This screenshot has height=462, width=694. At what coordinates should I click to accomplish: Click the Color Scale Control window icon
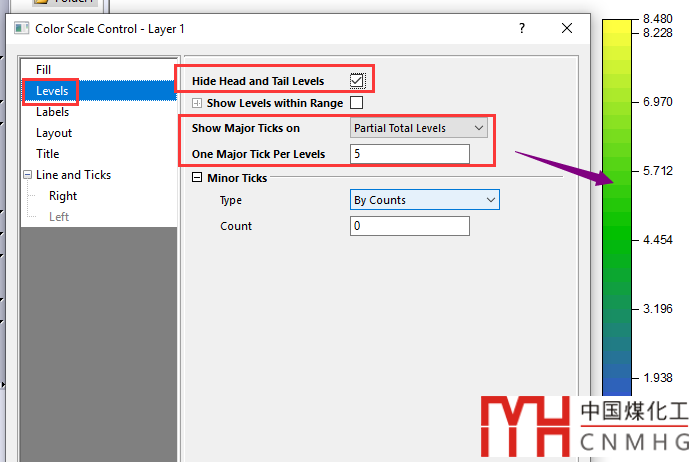pos(21,28)
